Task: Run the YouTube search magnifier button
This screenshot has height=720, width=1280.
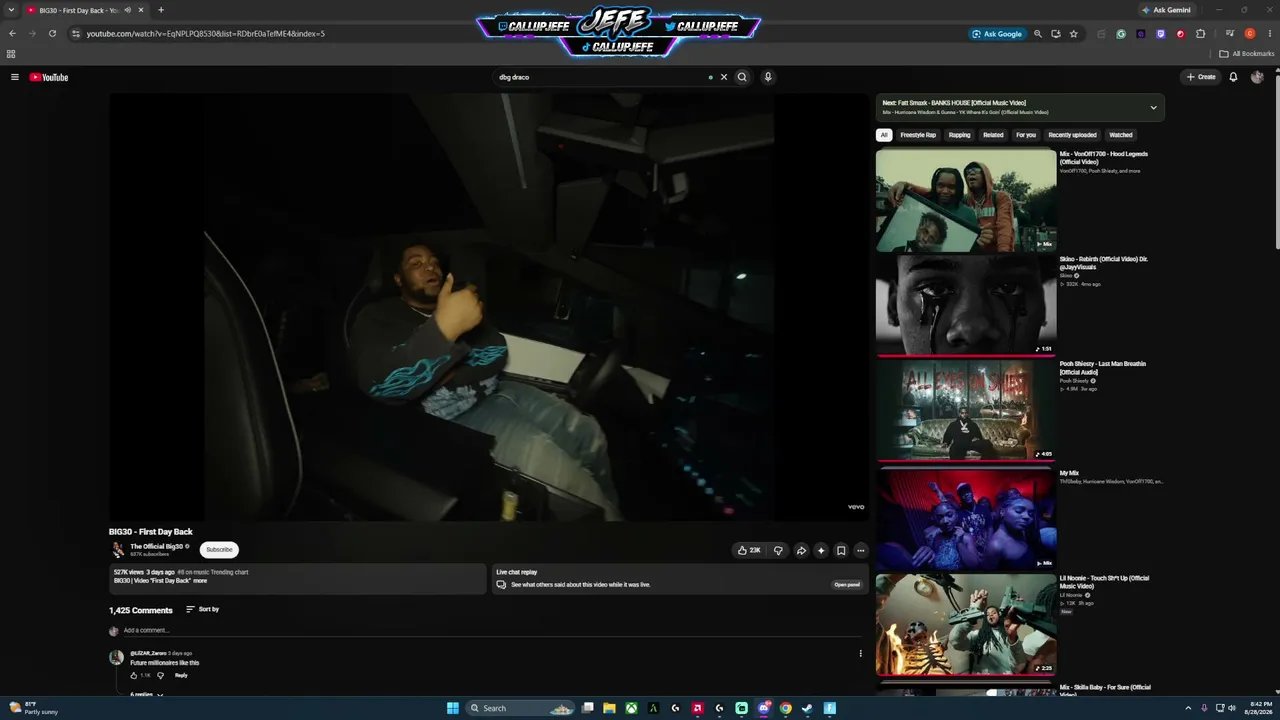Action: click(x=742, y=77)
